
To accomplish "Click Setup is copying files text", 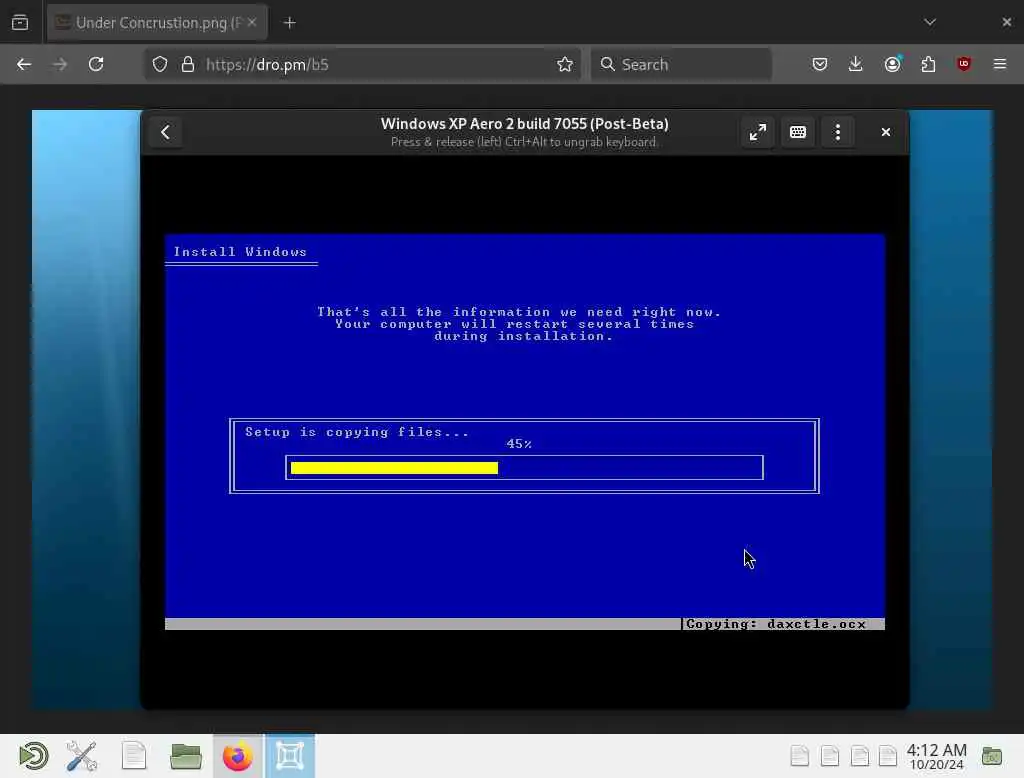I will point(357,432).
